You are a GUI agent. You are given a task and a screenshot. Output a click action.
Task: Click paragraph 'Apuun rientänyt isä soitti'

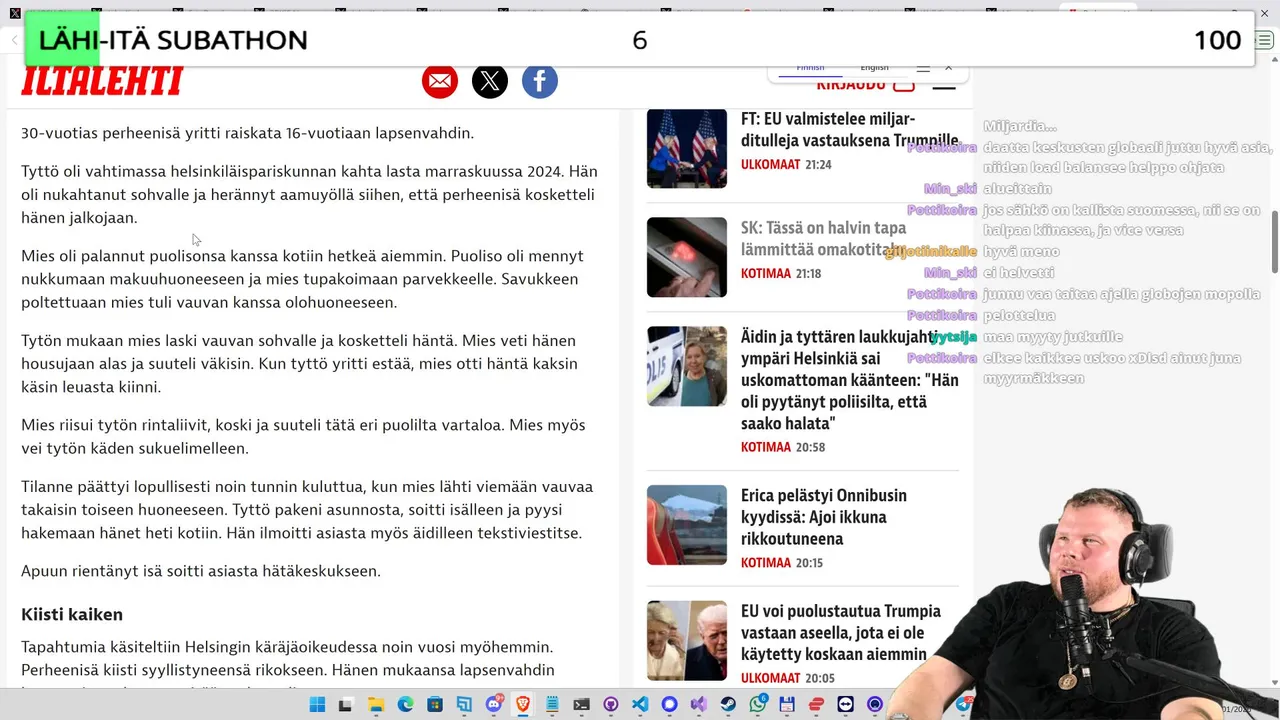click(x=201, y=571)
